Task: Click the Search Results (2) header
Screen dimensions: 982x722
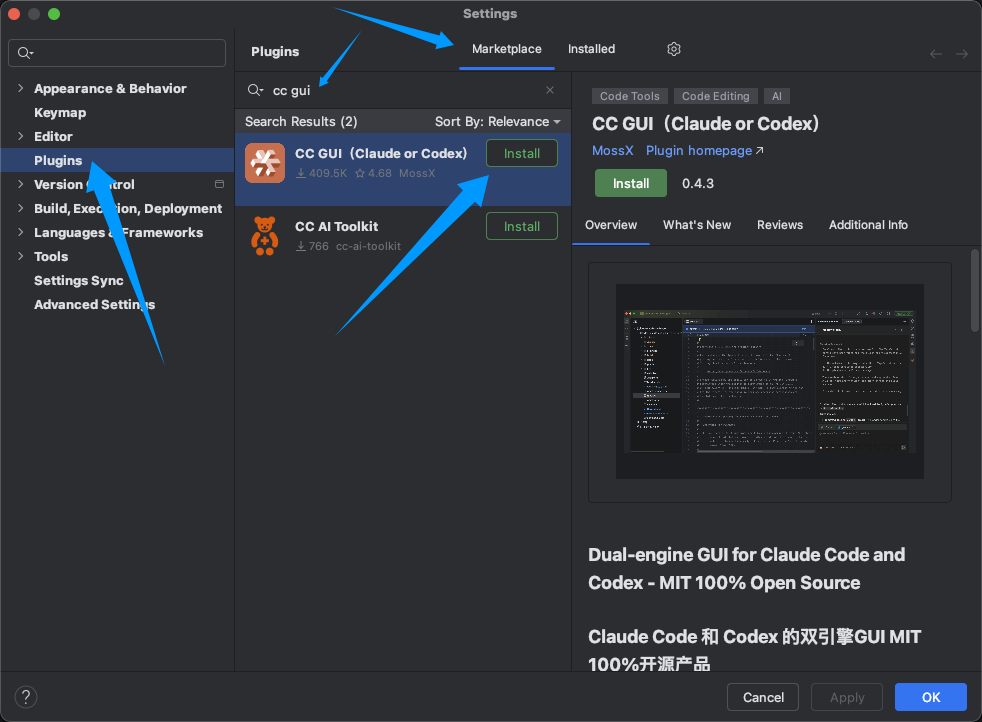Action: (x=301, y=121)
